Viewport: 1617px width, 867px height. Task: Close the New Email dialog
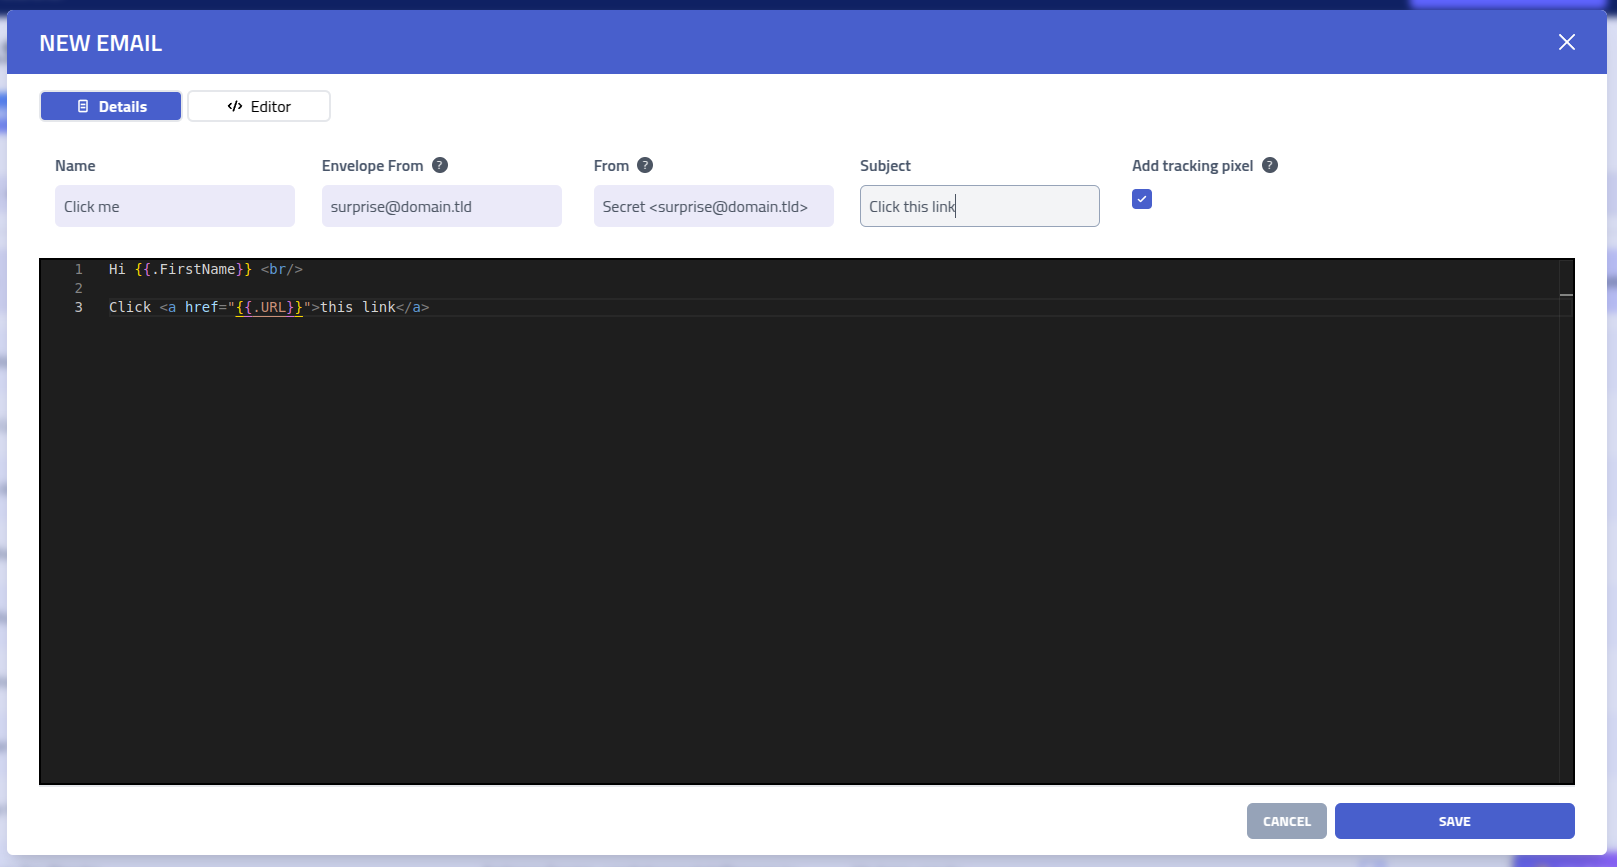tap(1566, 42)
